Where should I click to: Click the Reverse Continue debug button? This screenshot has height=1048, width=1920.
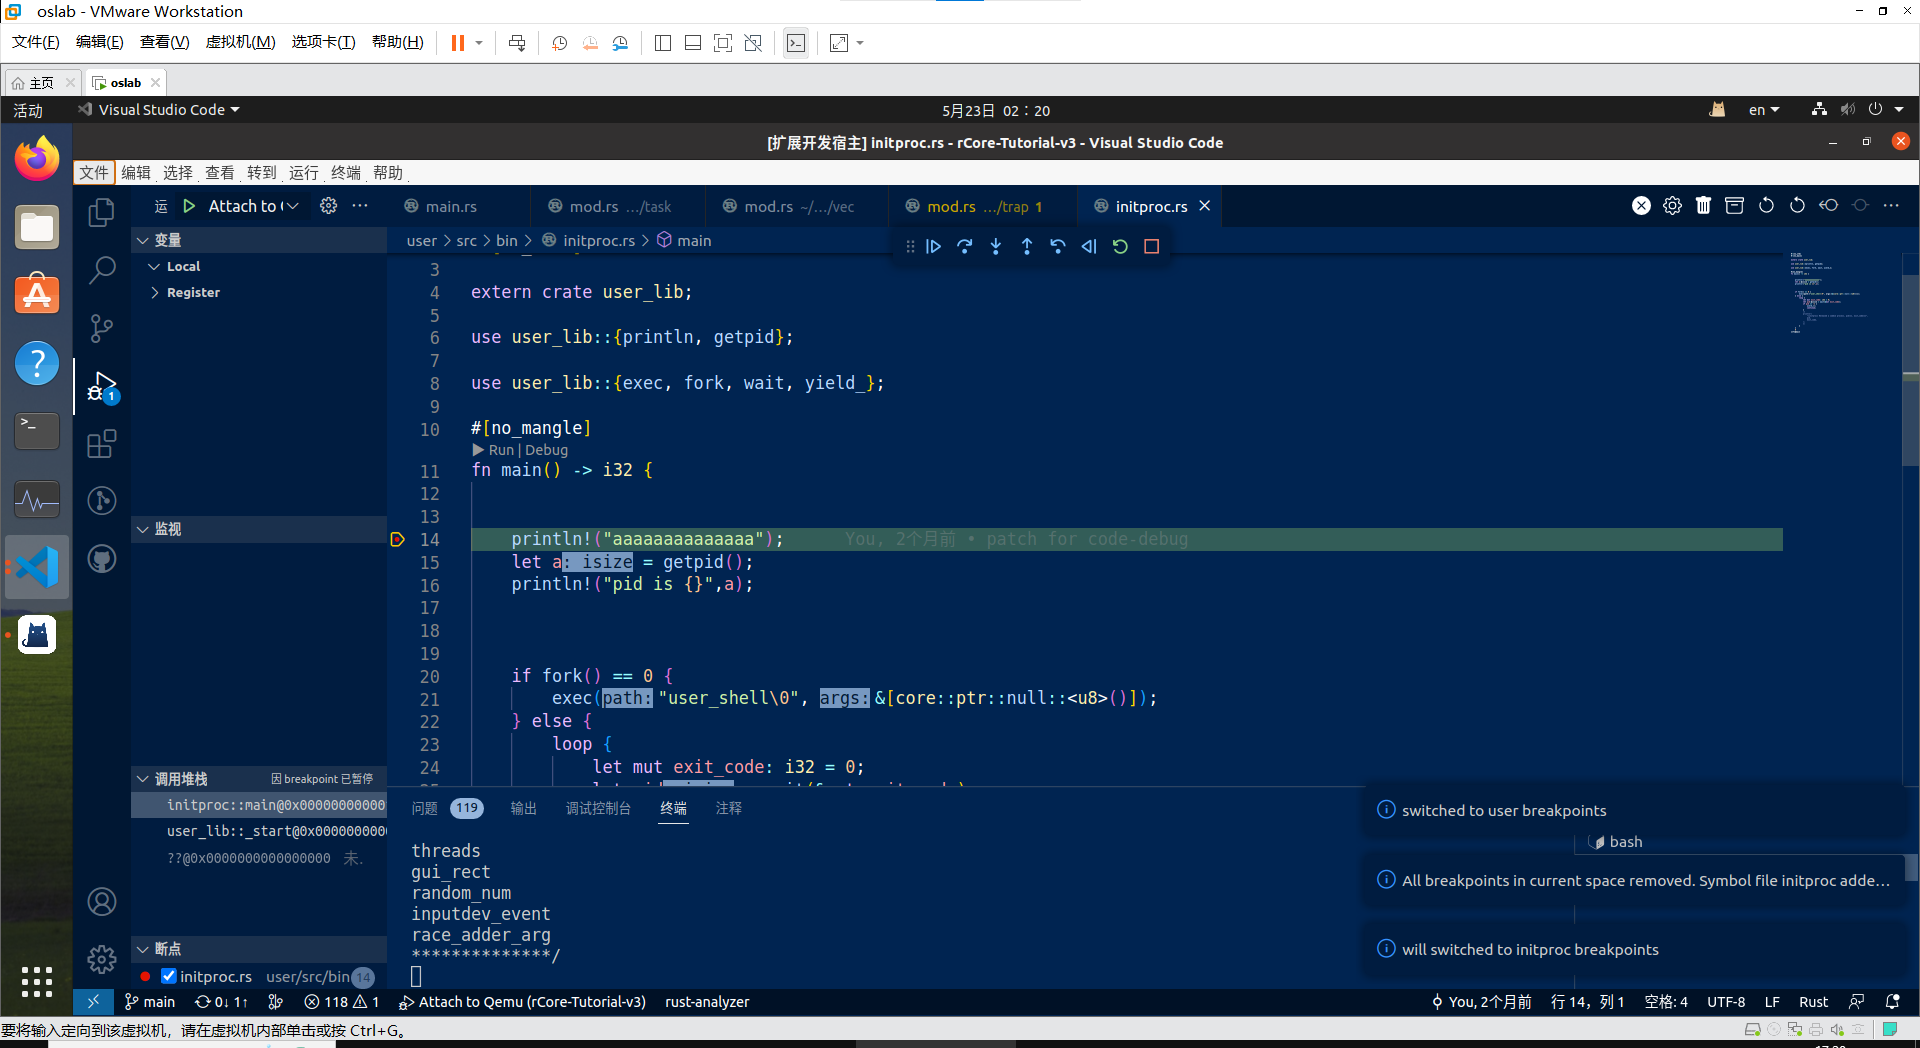click(x=1089, y=246)
